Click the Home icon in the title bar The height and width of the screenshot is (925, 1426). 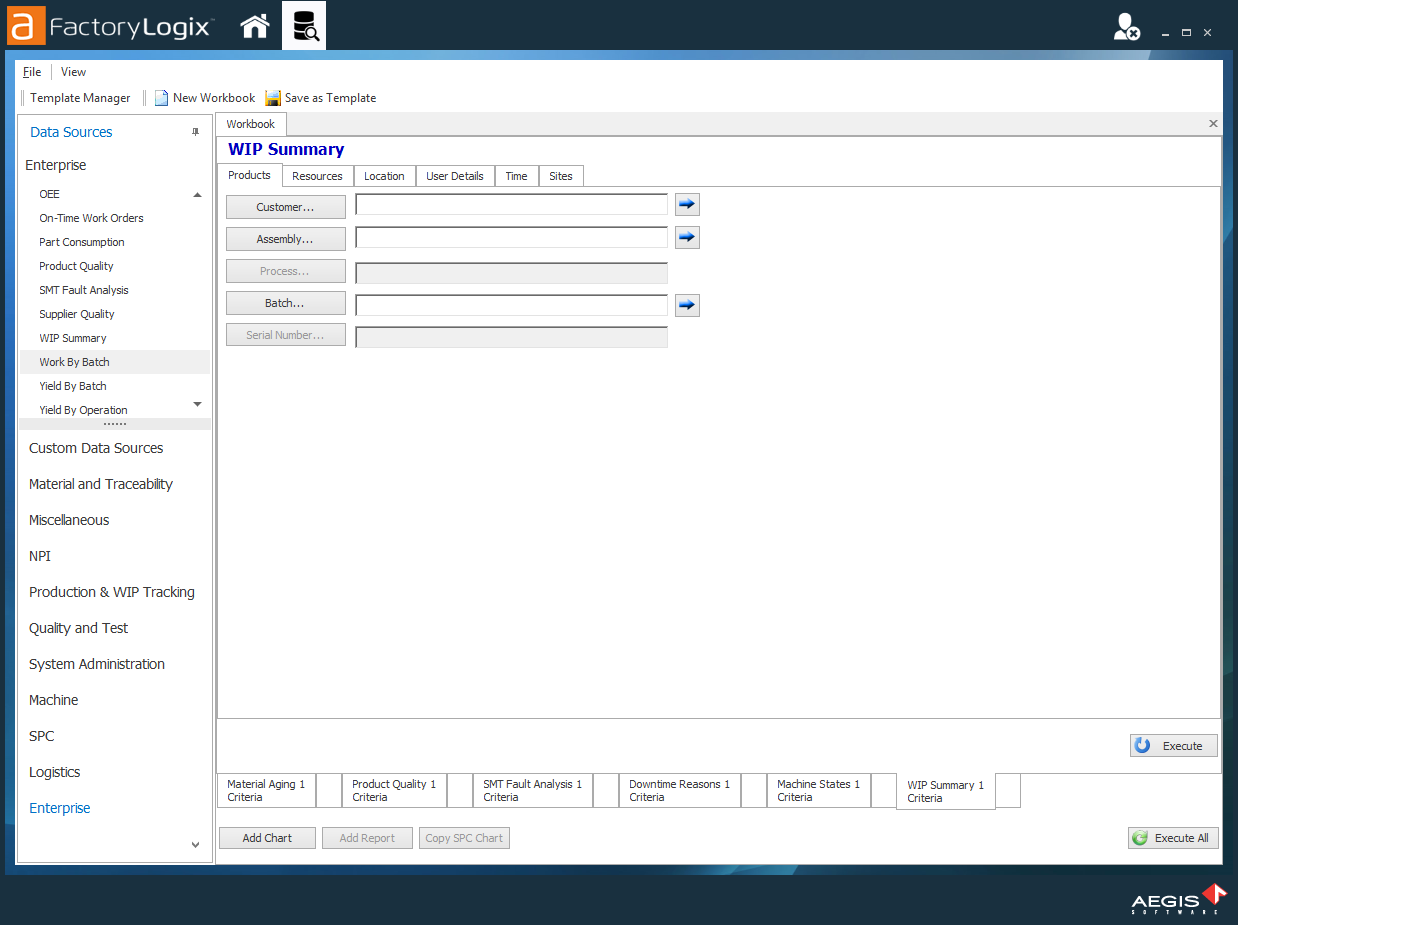tap(254, 26)
